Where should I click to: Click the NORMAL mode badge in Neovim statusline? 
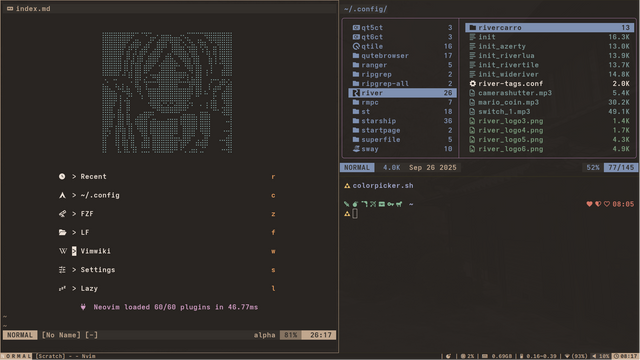click(x=20, y=335)
